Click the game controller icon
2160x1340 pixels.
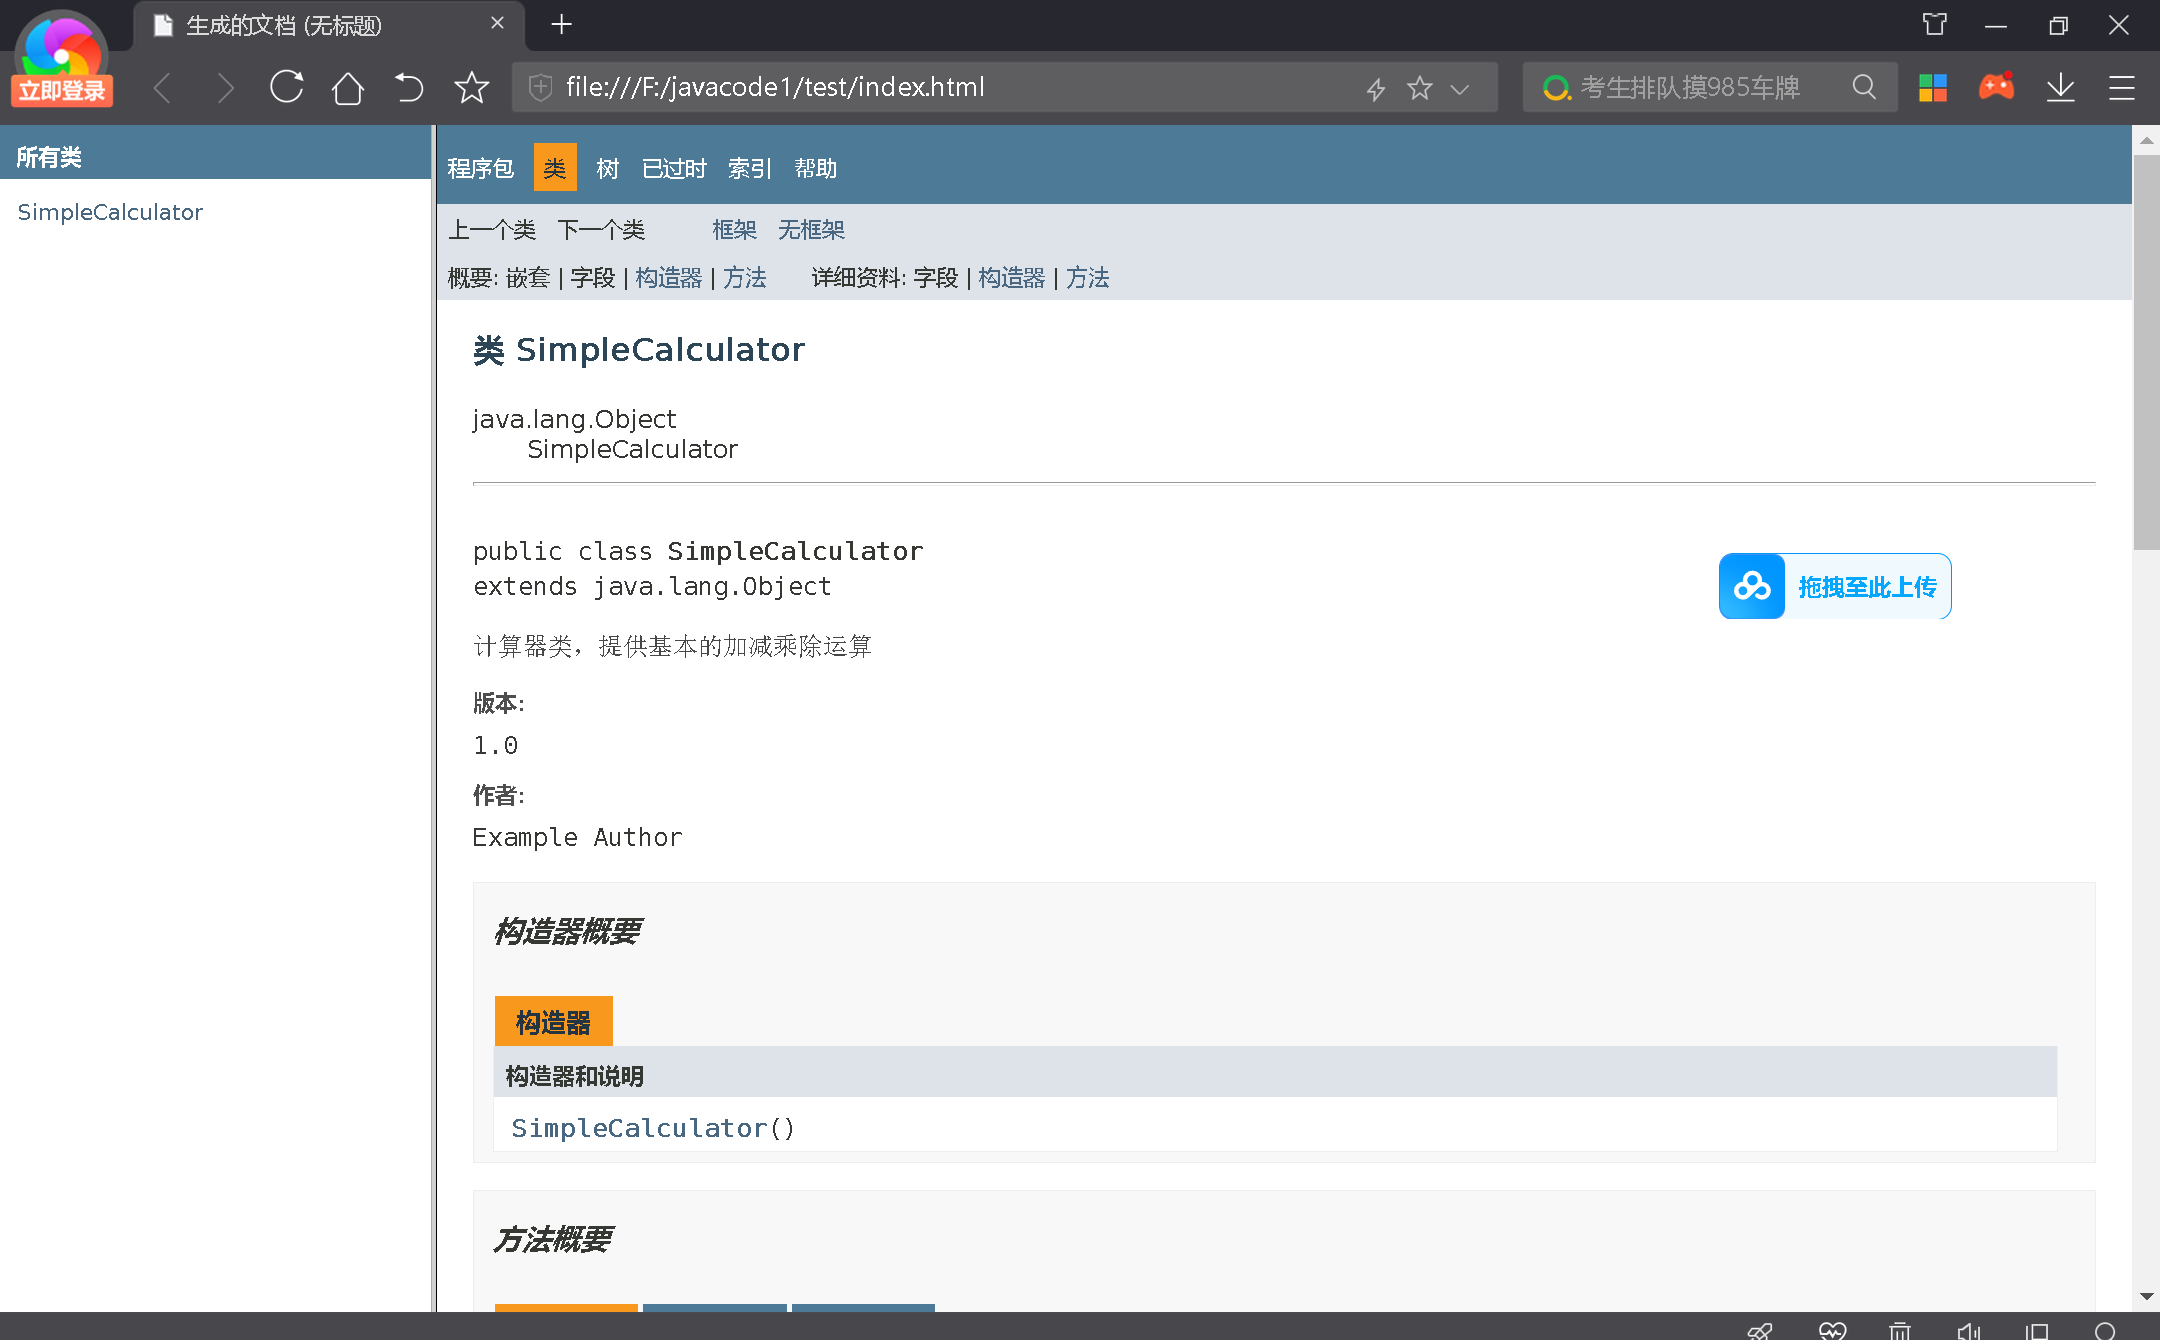click(x=1996, y=87)
